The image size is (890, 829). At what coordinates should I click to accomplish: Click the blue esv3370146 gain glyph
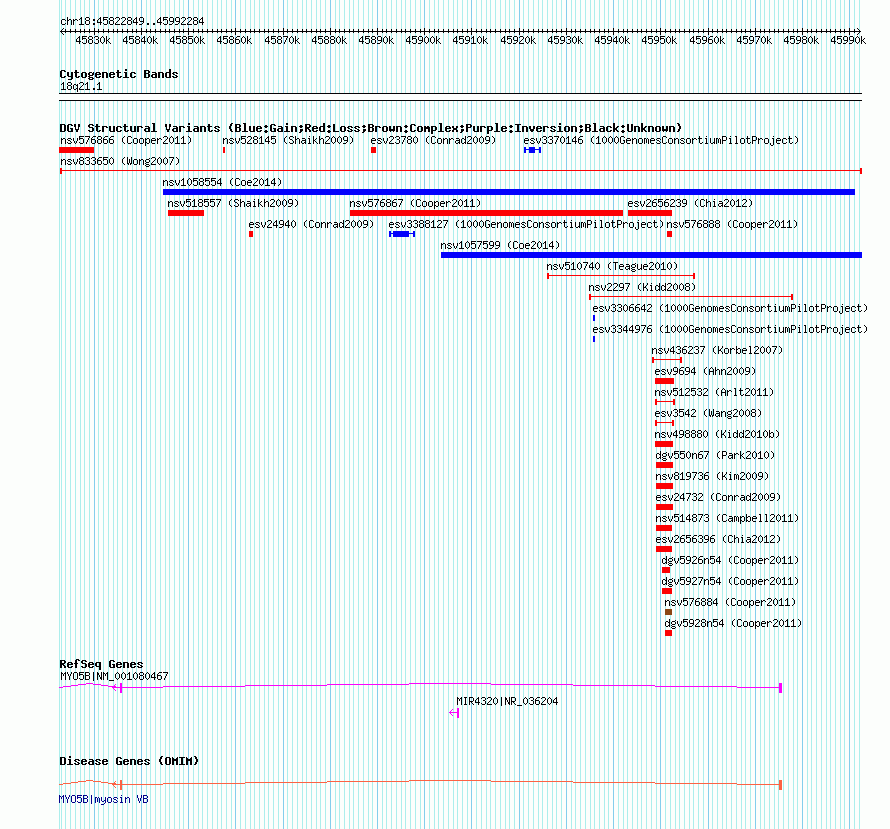(x=532, y=150)
